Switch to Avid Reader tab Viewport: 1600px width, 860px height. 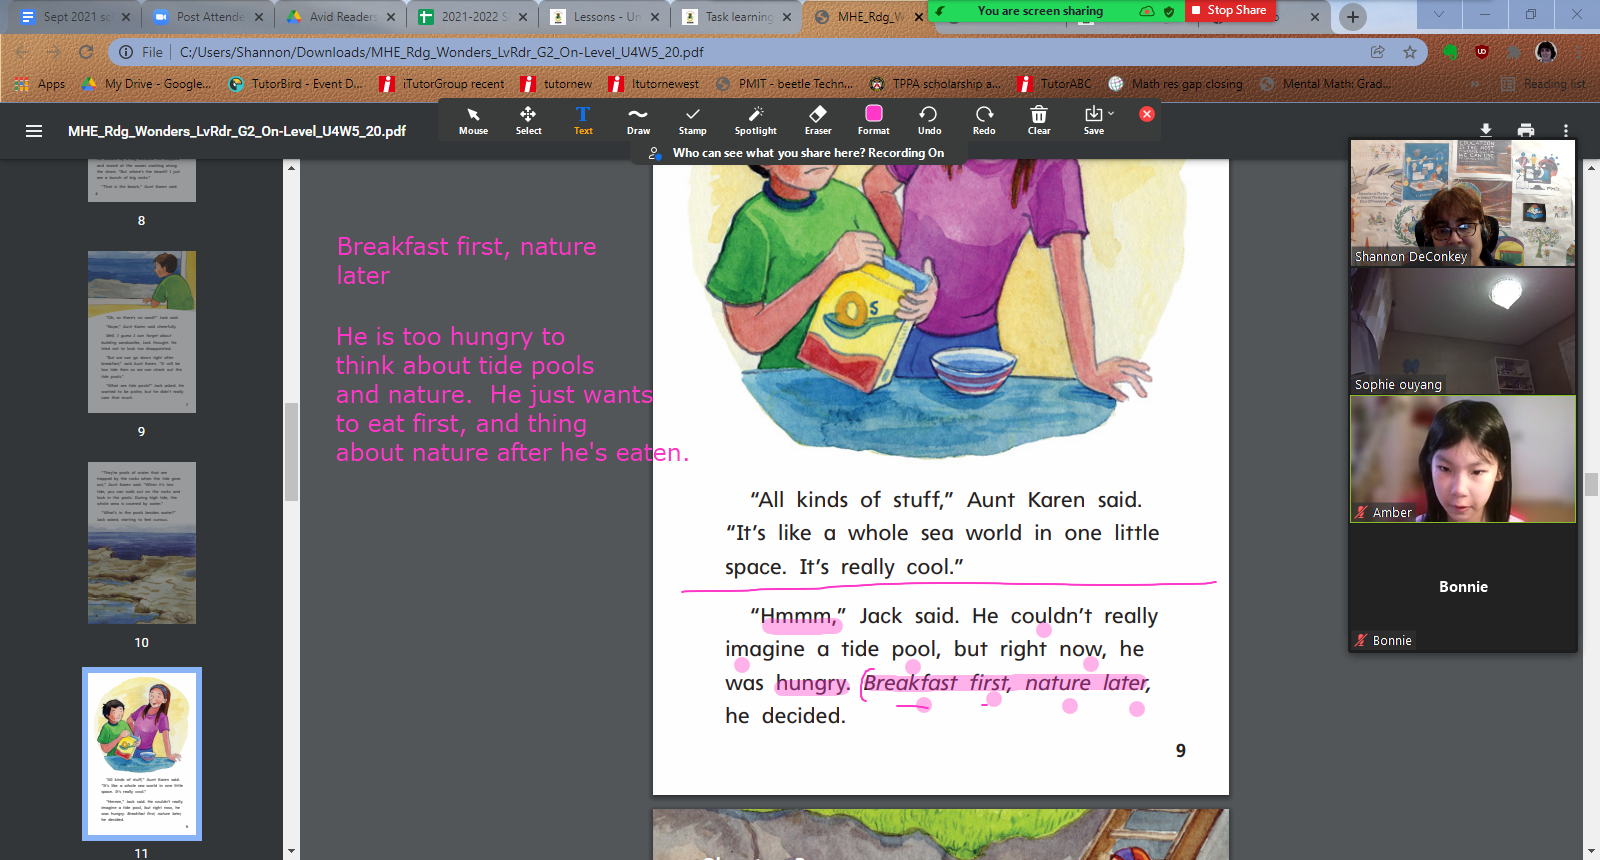(x=335, y=17)
